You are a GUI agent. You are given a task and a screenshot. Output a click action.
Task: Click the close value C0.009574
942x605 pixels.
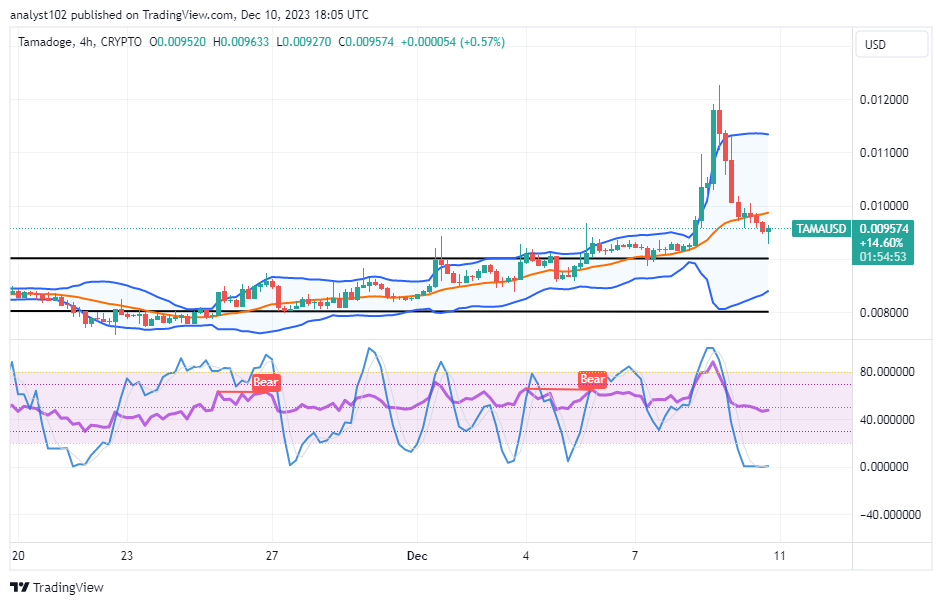pos(366,42)
